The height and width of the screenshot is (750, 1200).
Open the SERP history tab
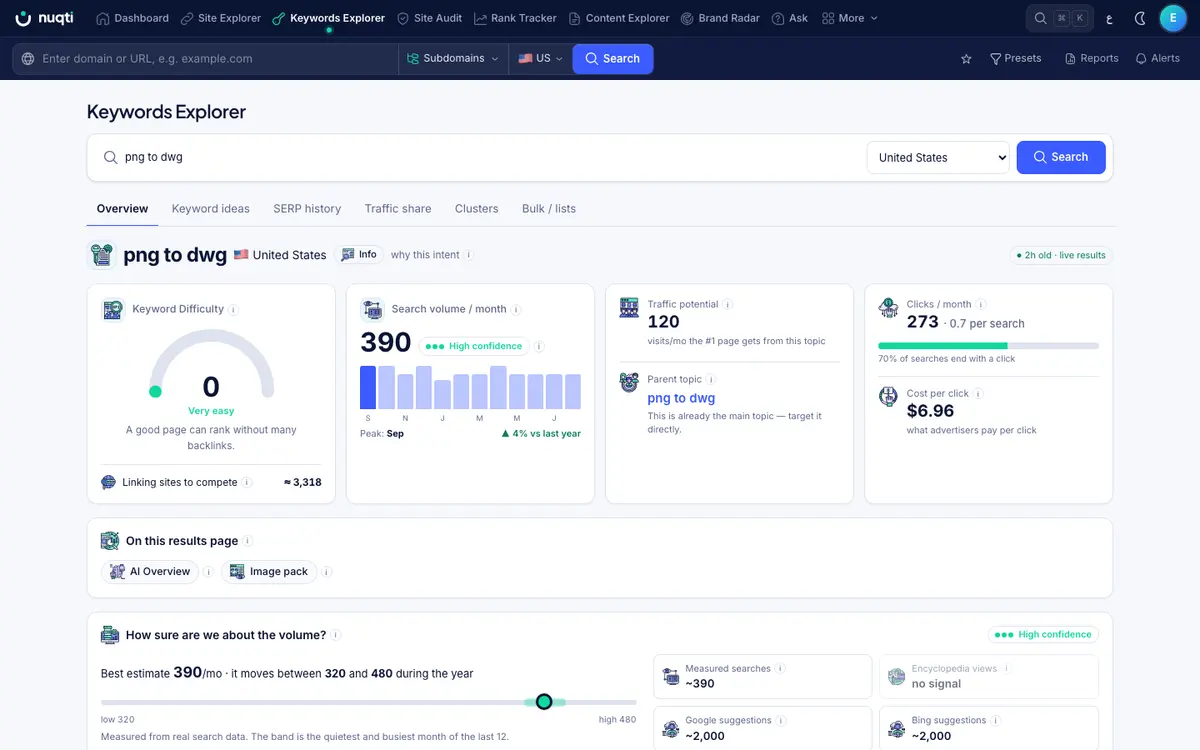307,209
